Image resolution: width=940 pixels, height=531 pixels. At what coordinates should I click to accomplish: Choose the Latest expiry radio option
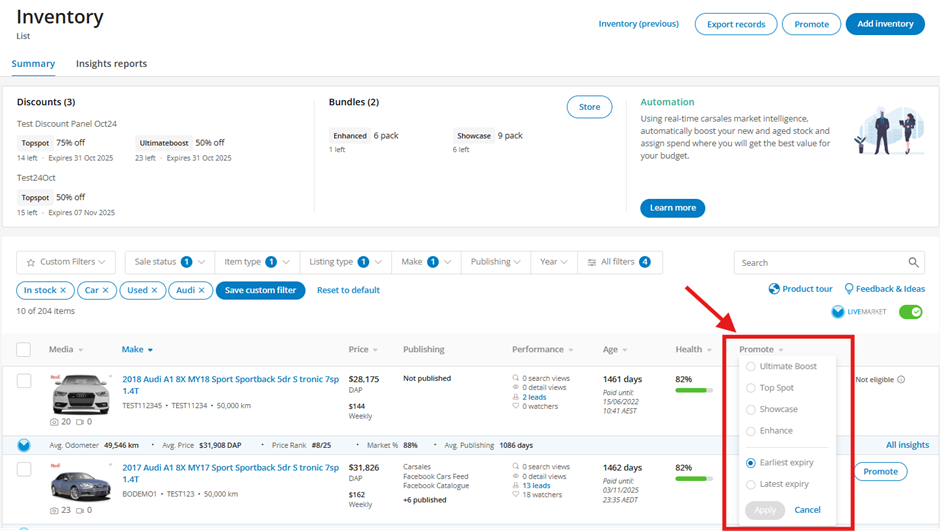[x=751, y=485]
